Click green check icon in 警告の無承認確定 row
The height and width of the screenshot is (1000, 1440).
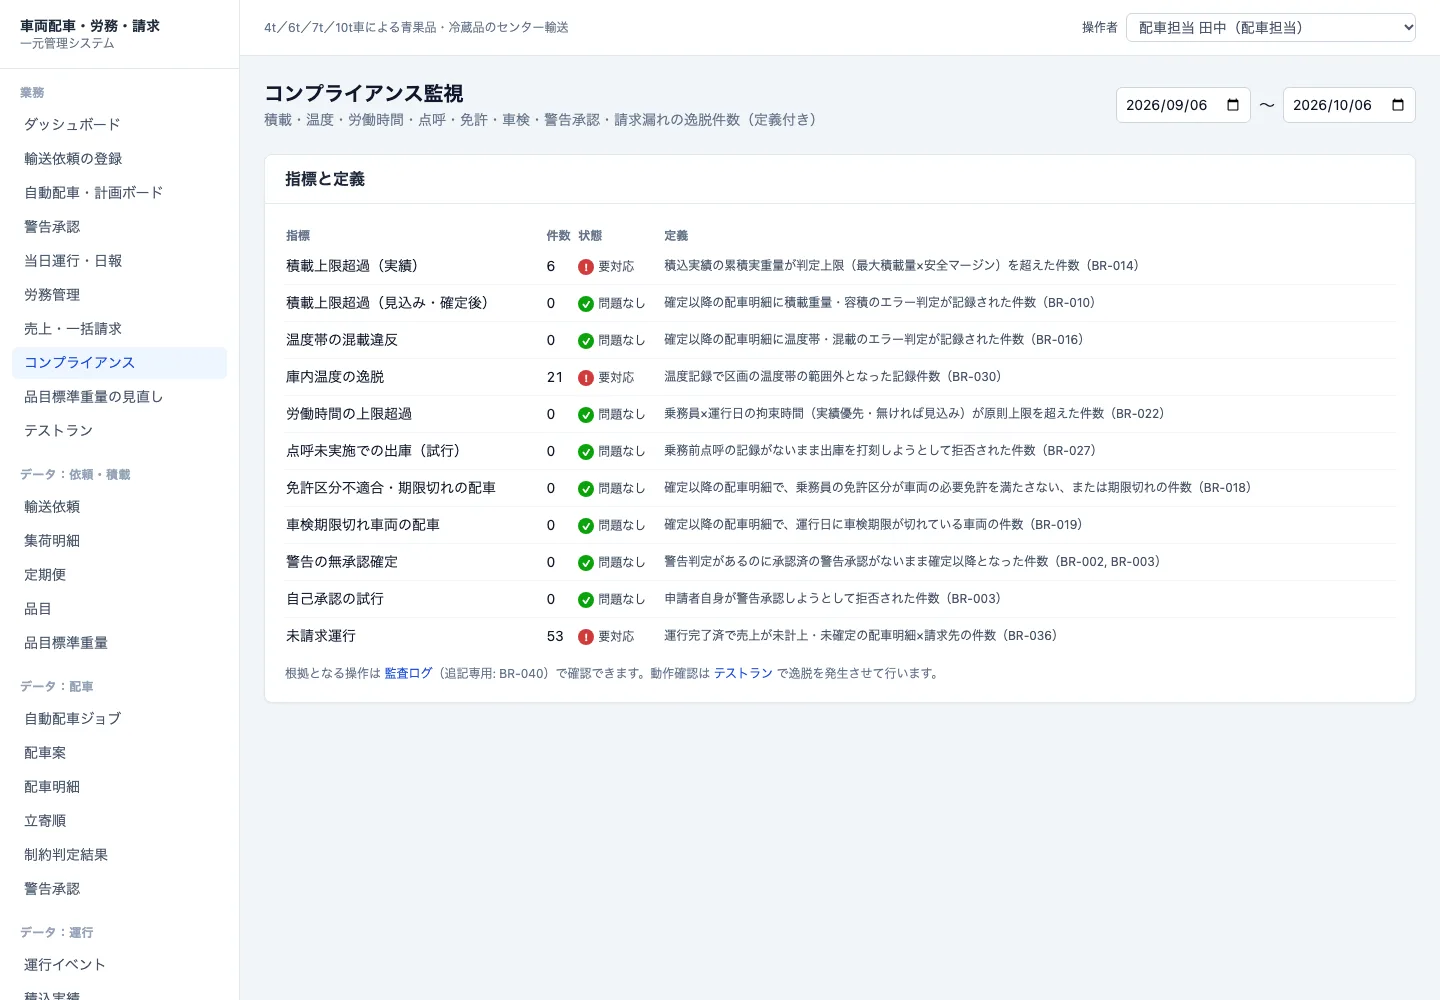586,563
